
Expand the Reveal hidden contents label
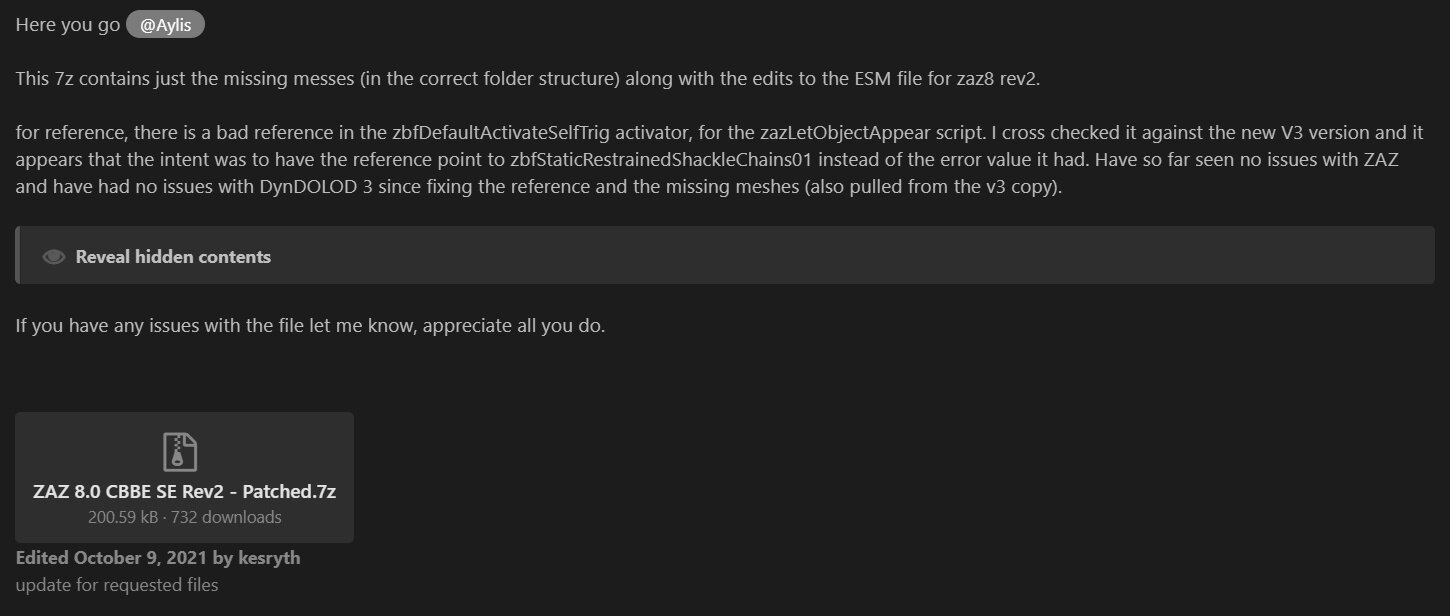point(173,257)
